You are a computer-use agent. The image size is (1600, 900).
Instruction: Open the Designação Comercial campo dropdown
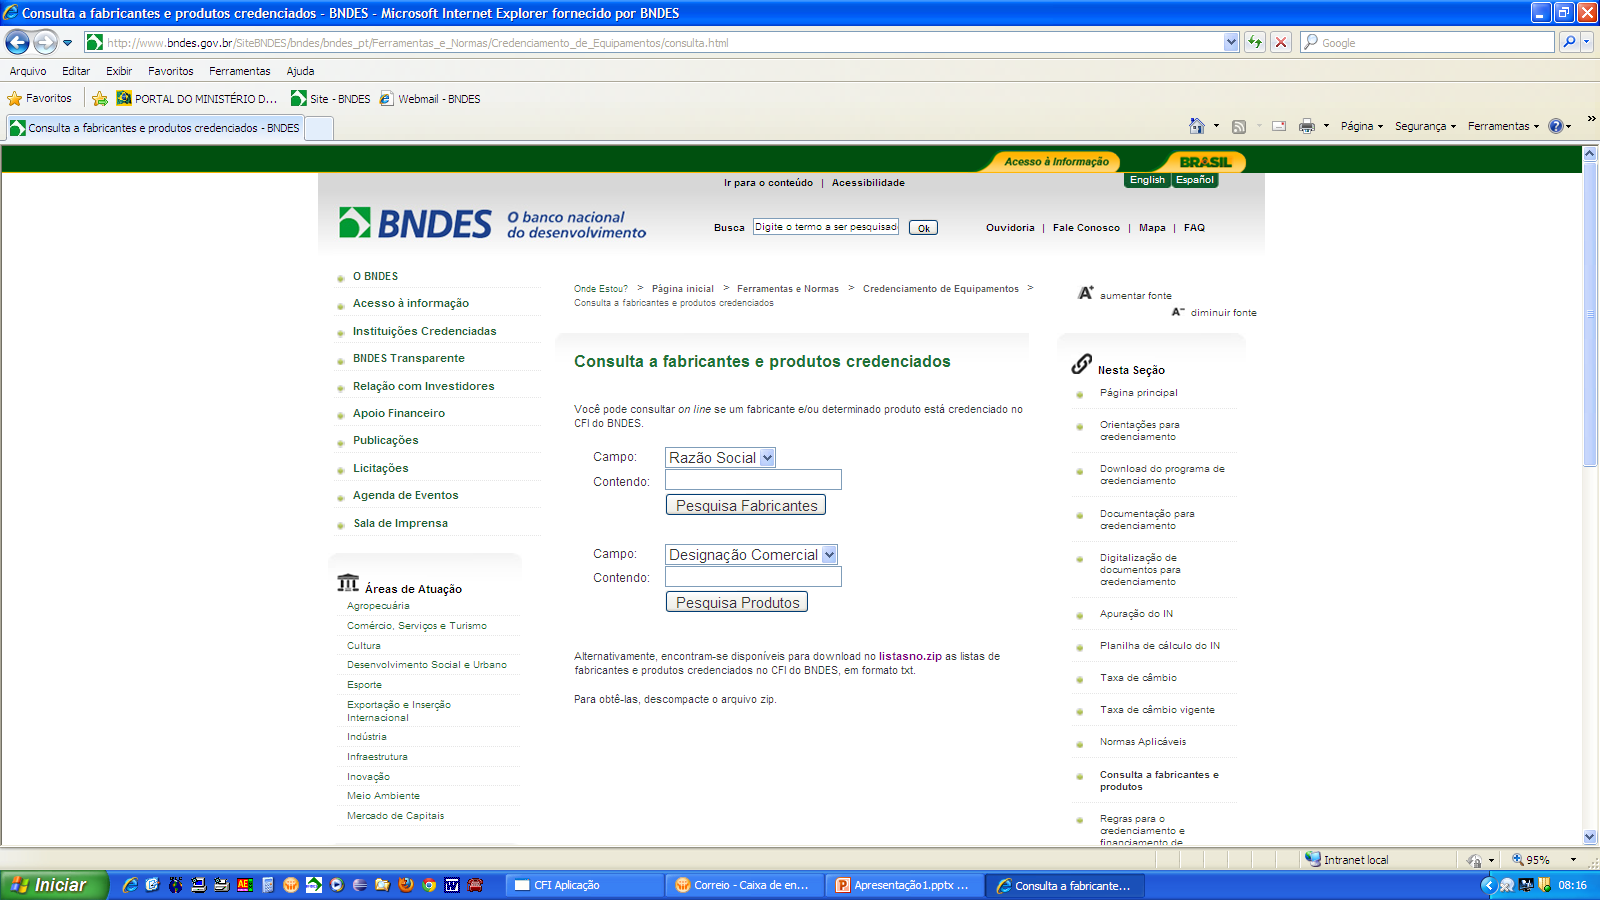point(829,554)
